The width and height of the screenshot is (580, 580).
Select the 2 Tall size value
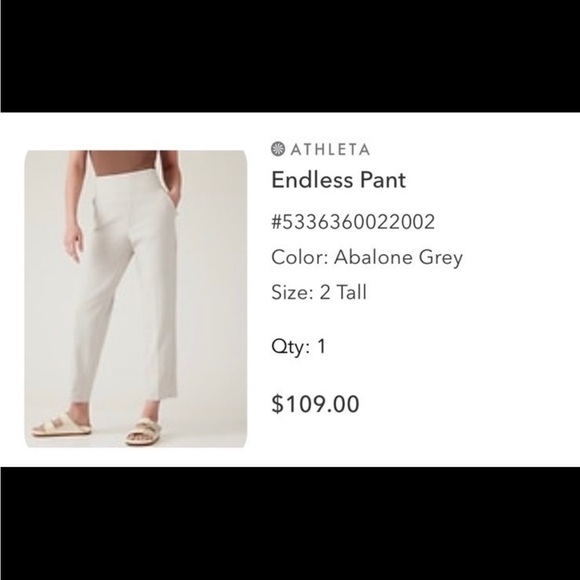click(343, 292)
